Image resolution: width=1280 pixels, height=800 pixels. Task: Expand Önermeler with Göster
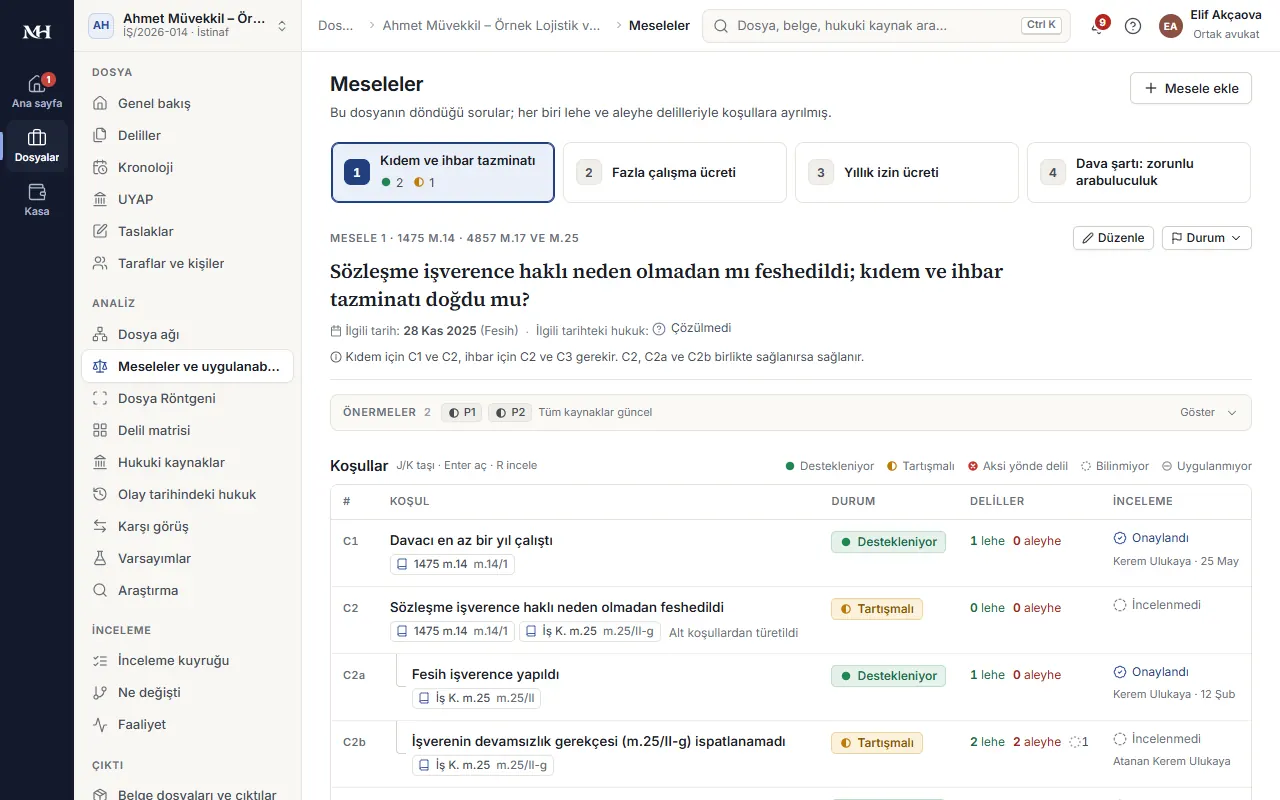click(x=1209, y=412)
